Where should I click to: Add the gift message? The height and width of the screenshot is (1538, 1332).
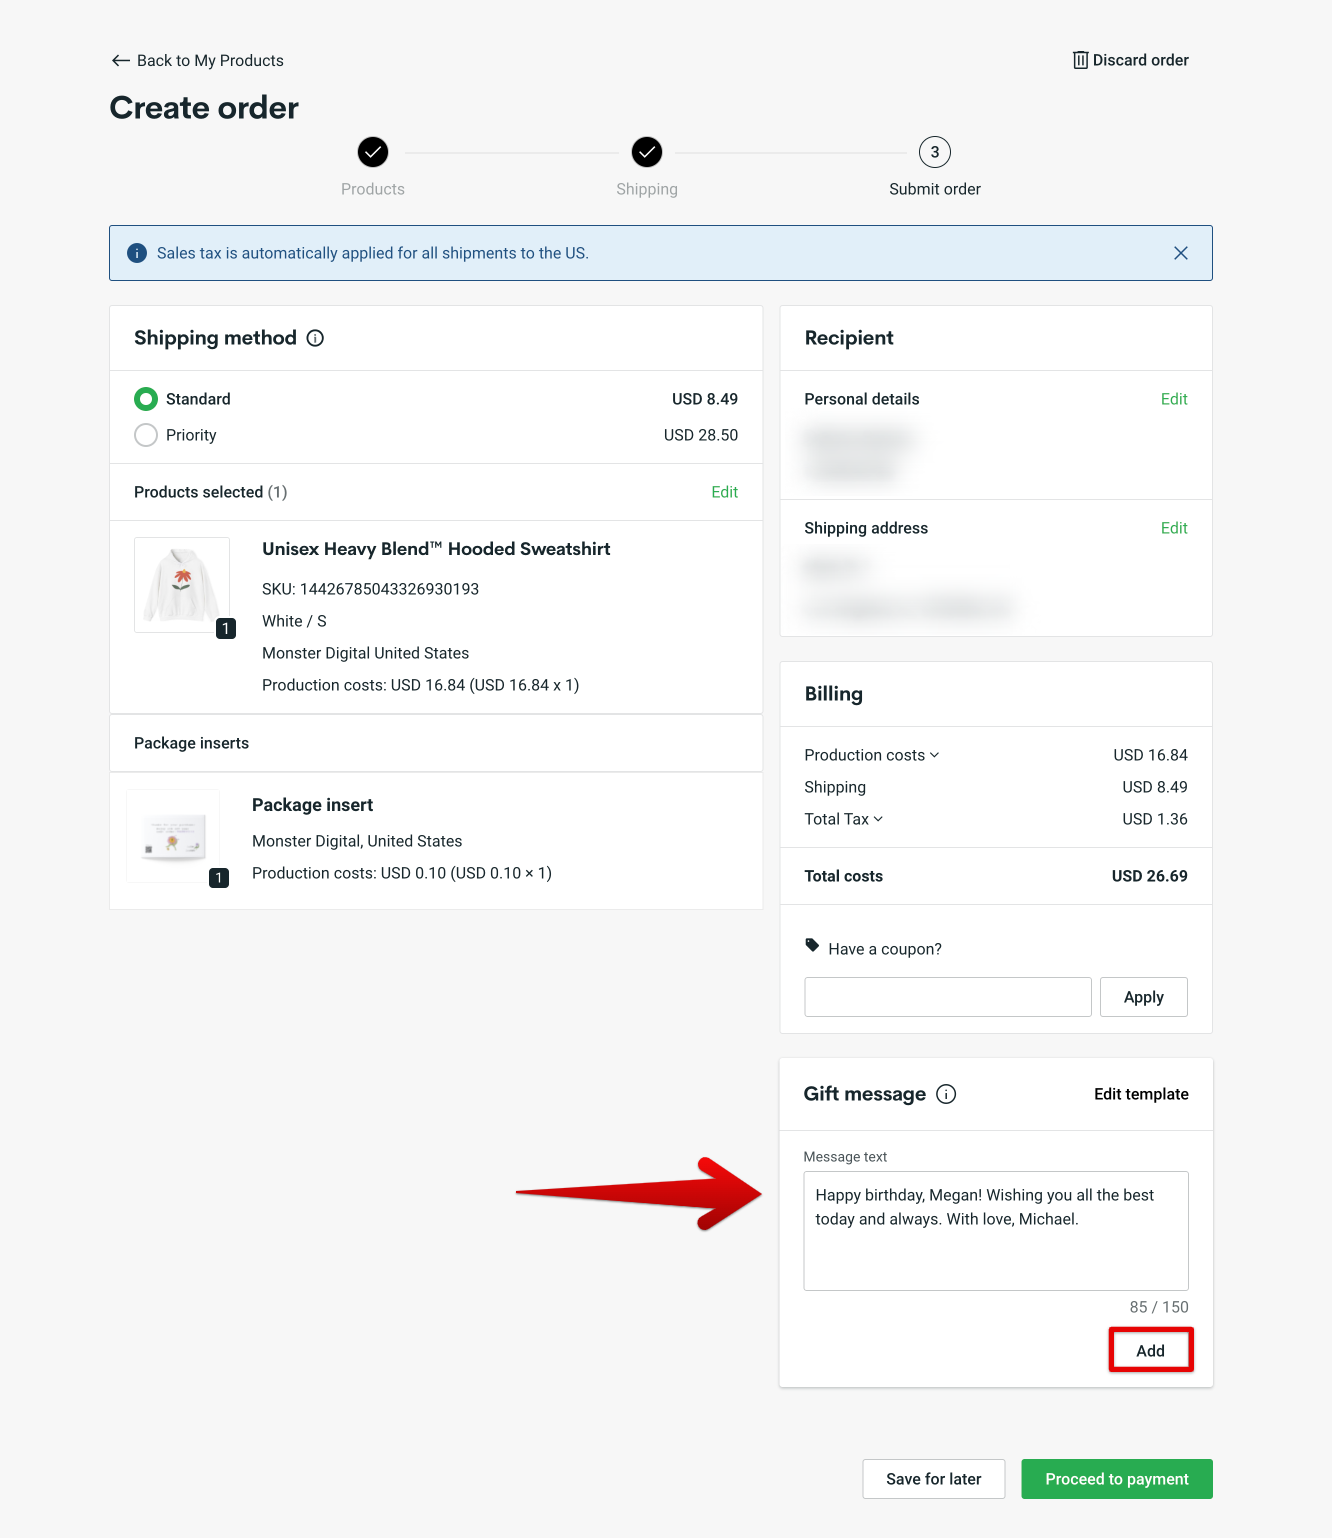[x=1150, y=1349]
